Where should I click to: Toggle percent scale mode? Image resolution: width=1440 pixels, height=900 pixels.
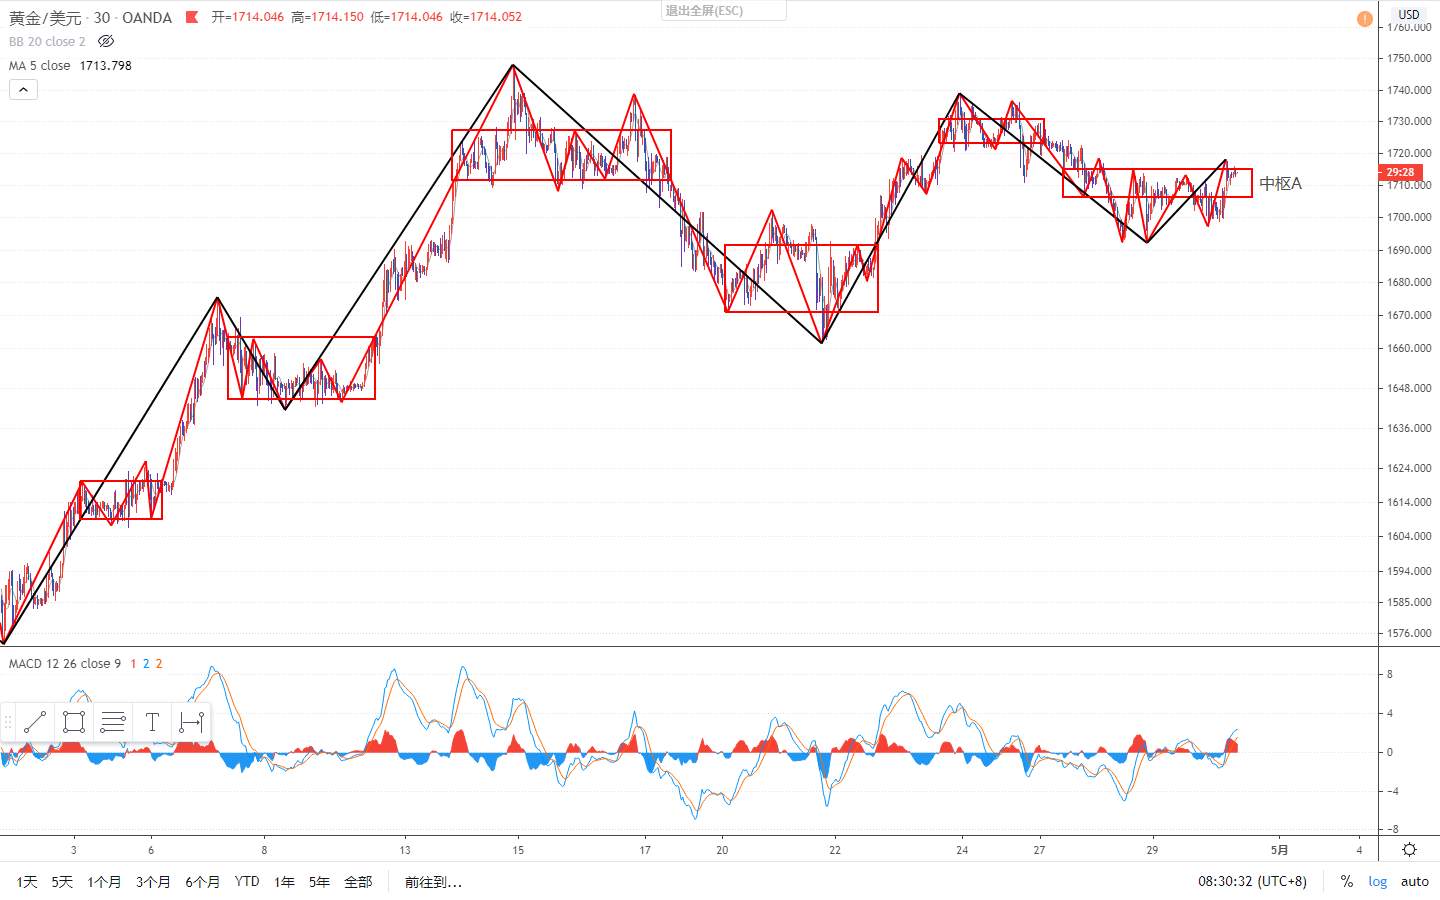[x=1347, y=881]
